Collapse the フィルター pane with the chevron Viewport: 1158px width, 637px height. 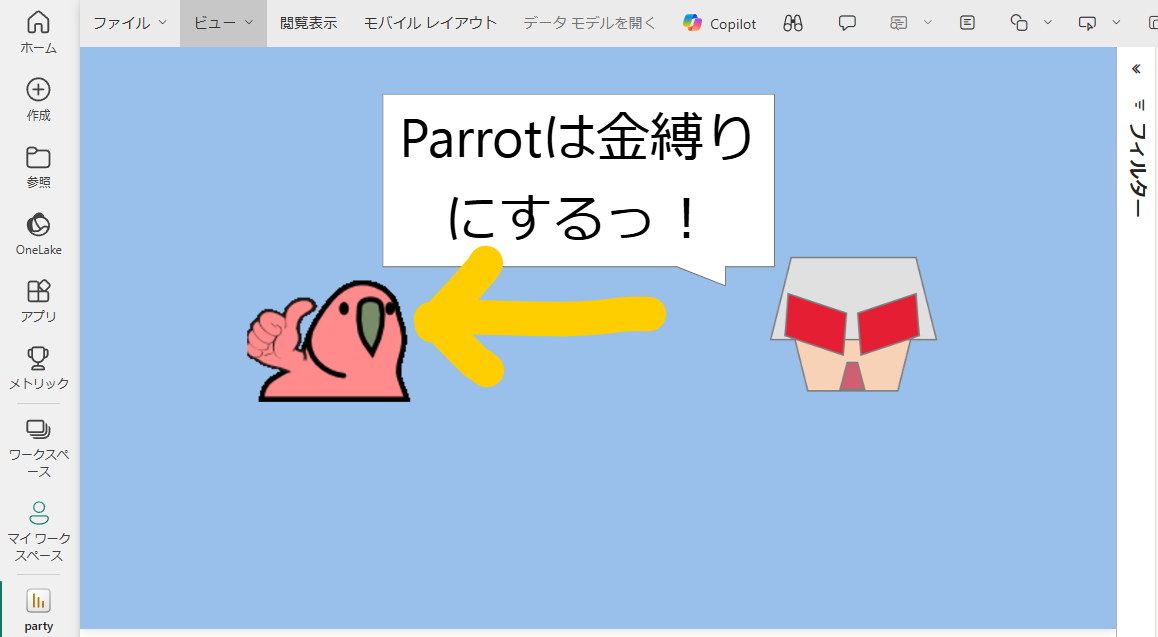coord(1136,69)
